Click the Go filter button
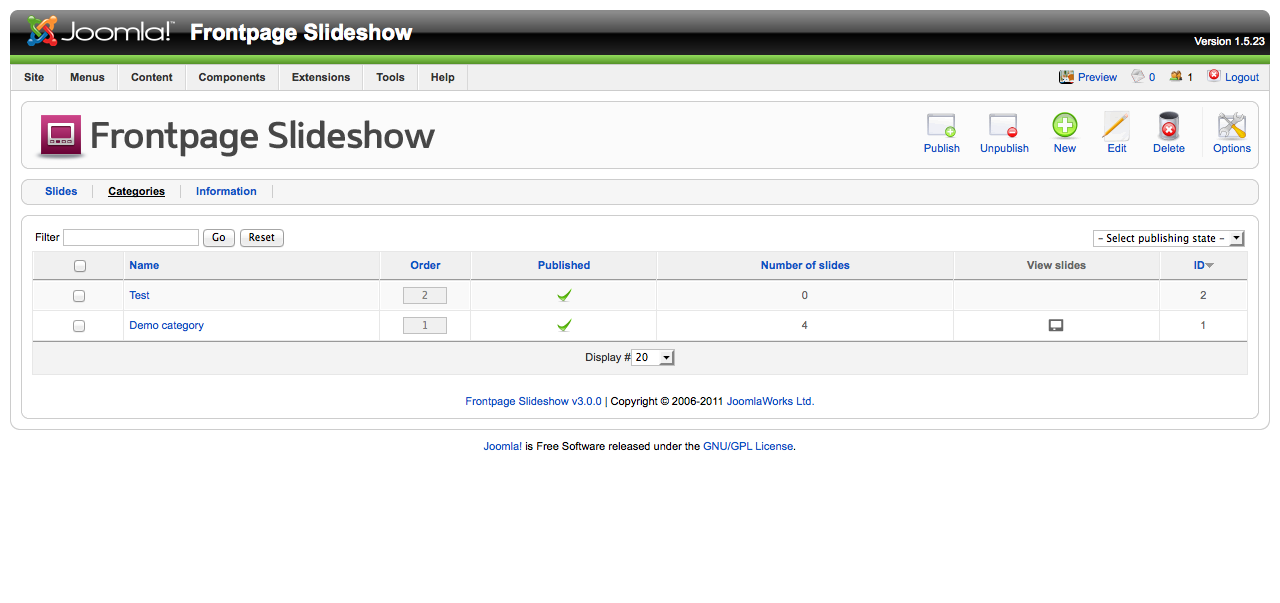1280x603 pixels. pyautogui.click(x=219, y=238)
